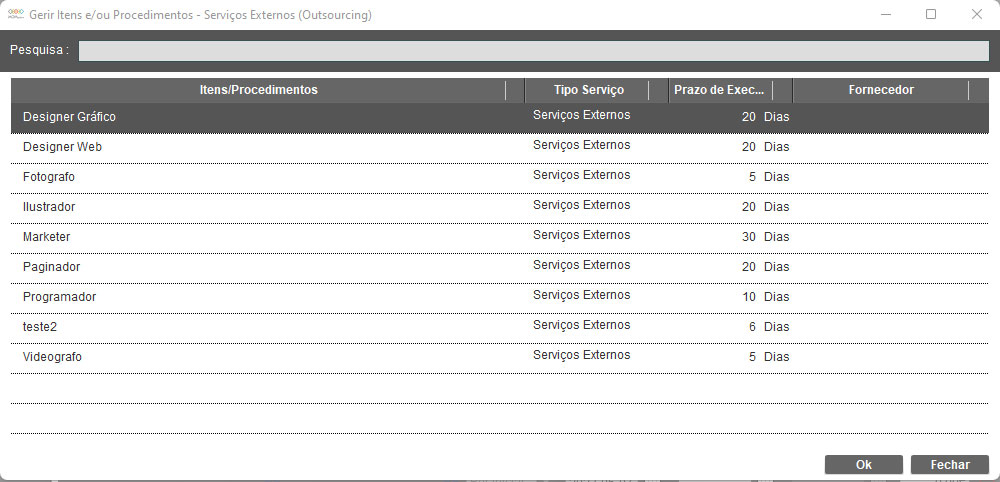Image resolution: width=1000 pixels, height=482 pixels.
Task: Sort by Tipo Serviço column header
Action: click(x=588, y=90)
